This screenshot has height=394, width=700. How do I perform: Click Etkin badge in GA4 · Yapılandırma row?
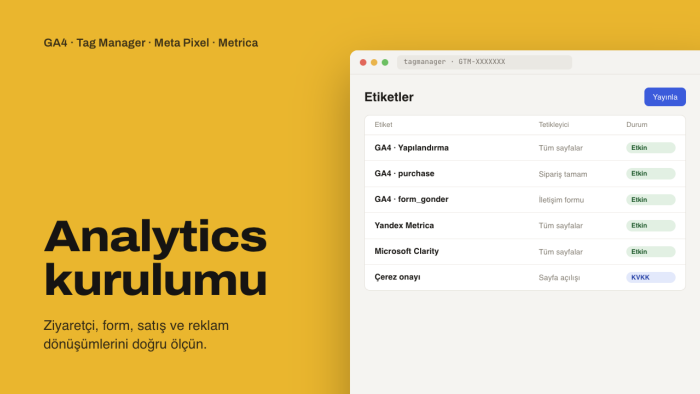[650, 148]
